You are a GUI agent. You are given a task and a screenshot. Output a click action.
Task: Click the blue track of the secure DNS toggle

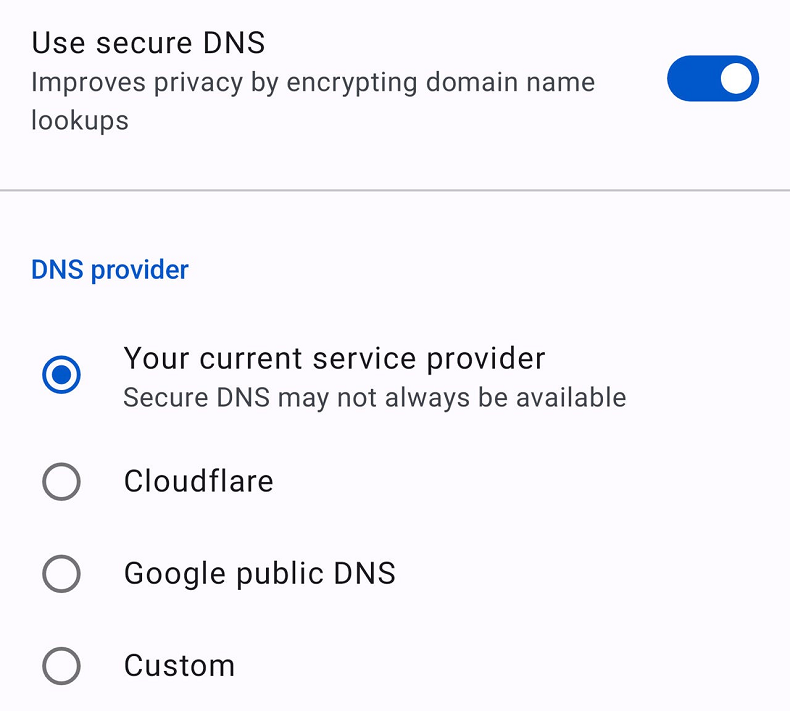[692, 79]
